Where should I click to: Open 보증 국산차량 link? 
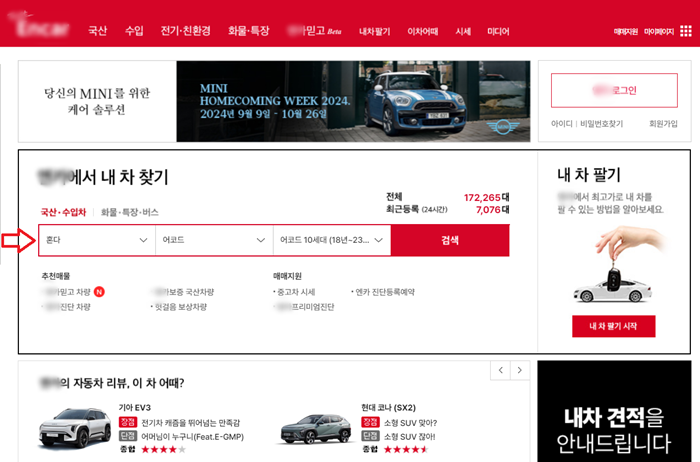point(183,292)
